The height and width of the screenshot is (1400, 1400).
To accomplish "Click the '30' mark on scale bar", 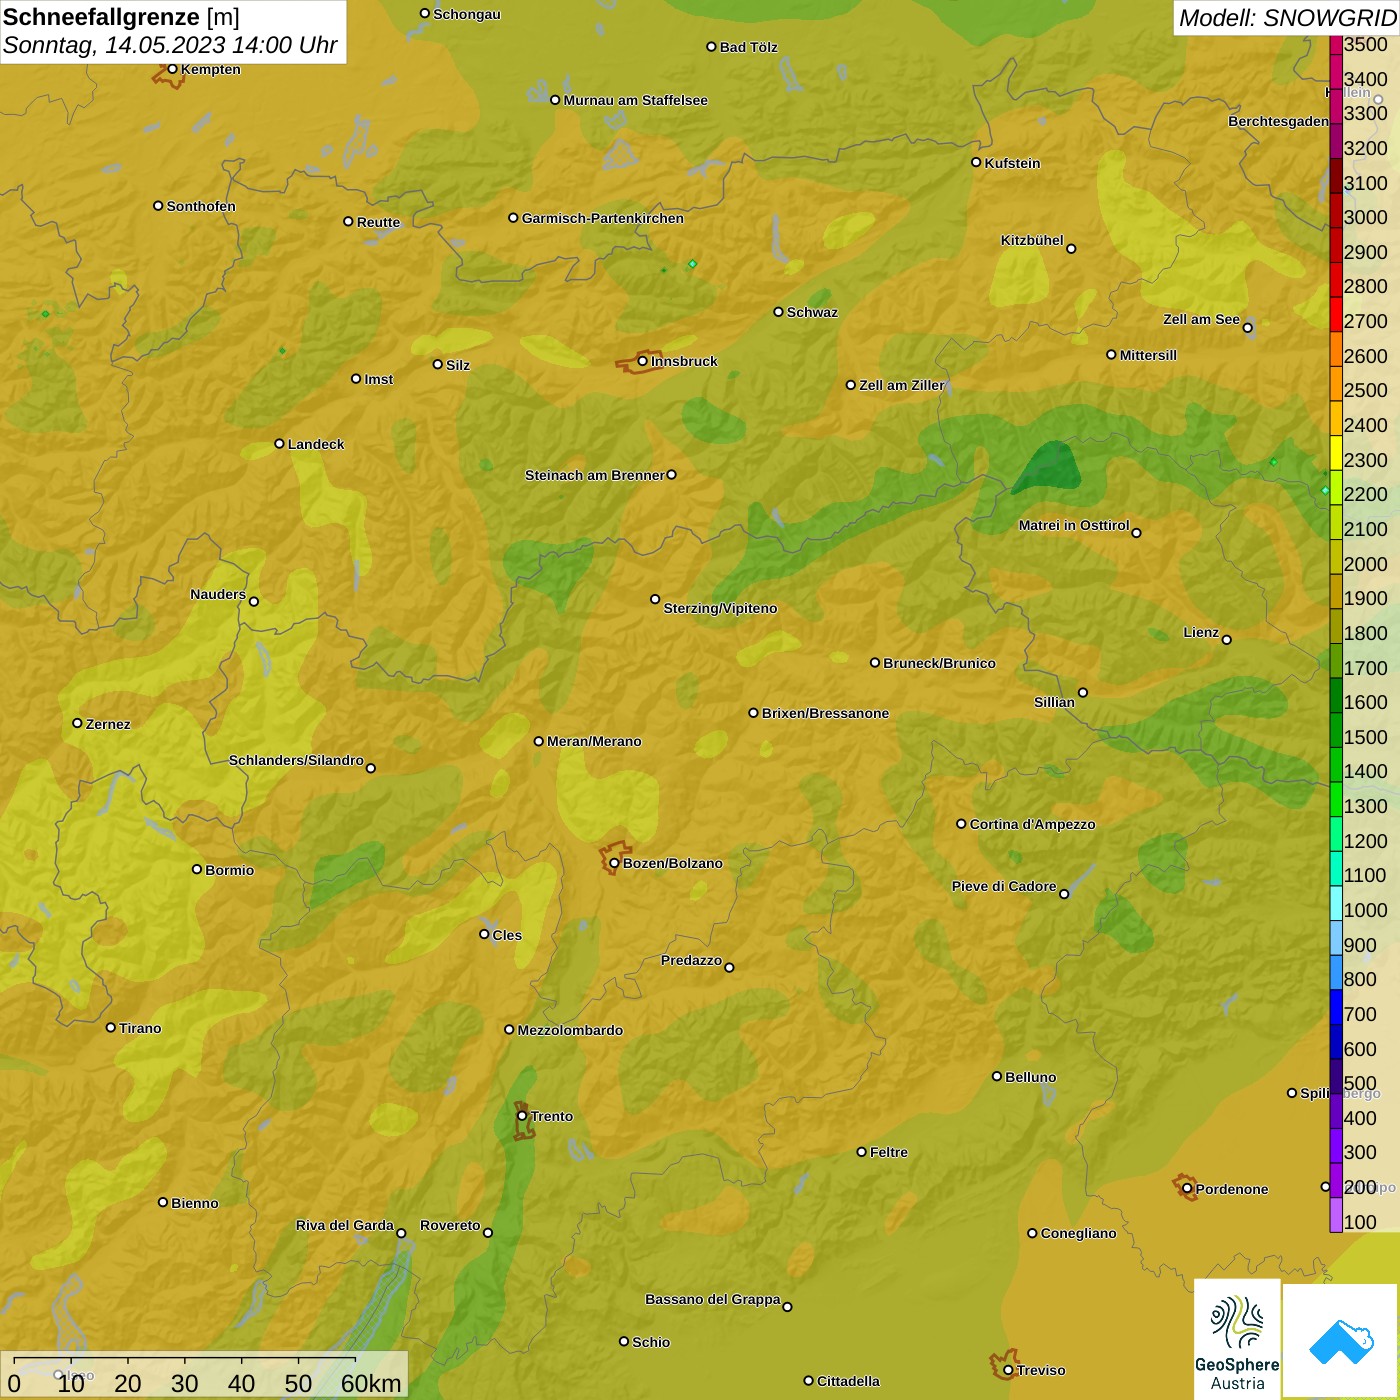I will point(184,1383).
